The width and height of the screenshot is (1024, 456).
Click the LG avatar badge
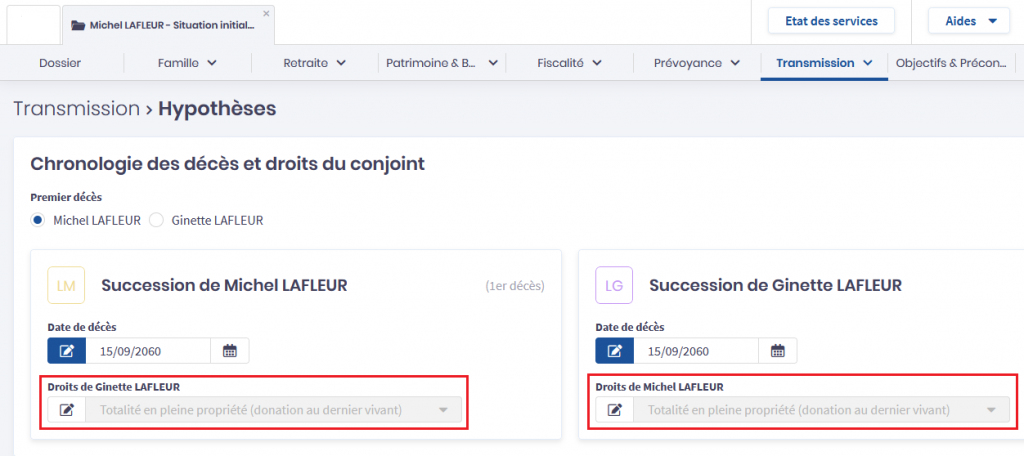[614, 286]
